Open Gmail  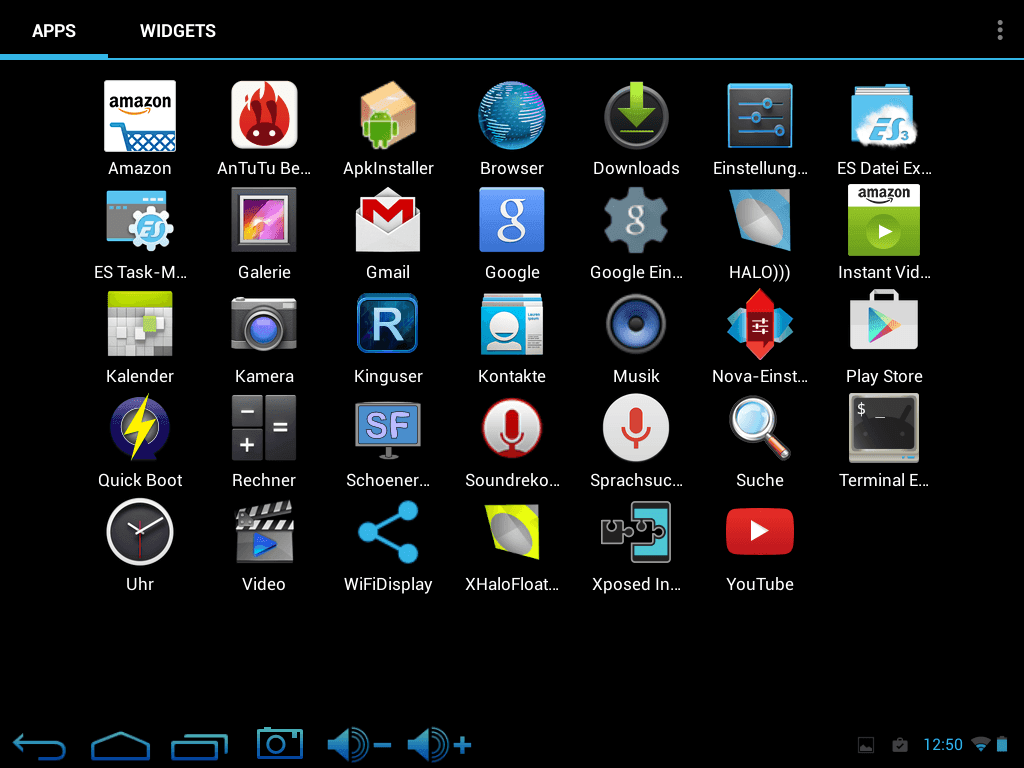(388, 221)
